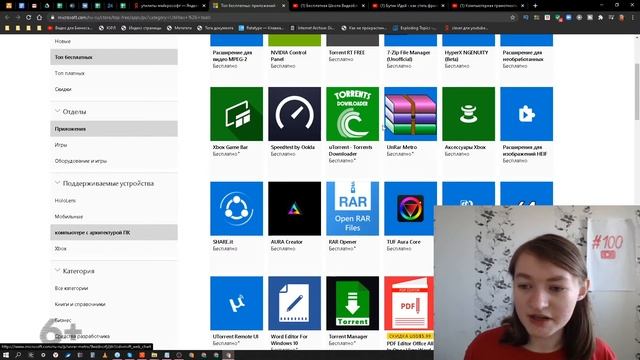Filter by HoloLens device
This screenshot has width=640, height=360.
click(65, 200)
